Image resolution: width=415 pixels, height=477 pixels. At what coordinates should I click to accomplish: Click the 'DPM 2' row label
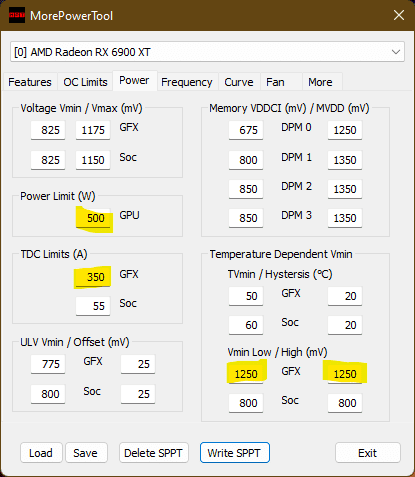coord(296,186)
